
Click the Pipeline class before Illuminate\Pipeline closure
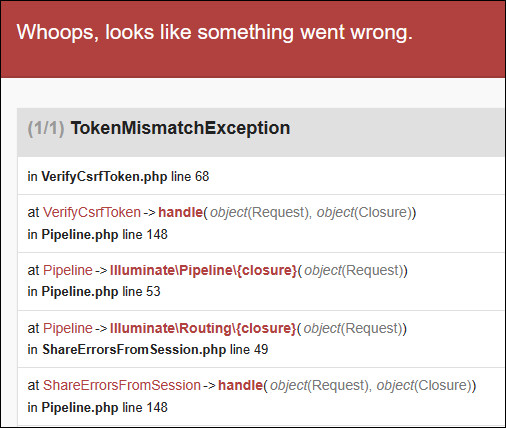[68, 270]
